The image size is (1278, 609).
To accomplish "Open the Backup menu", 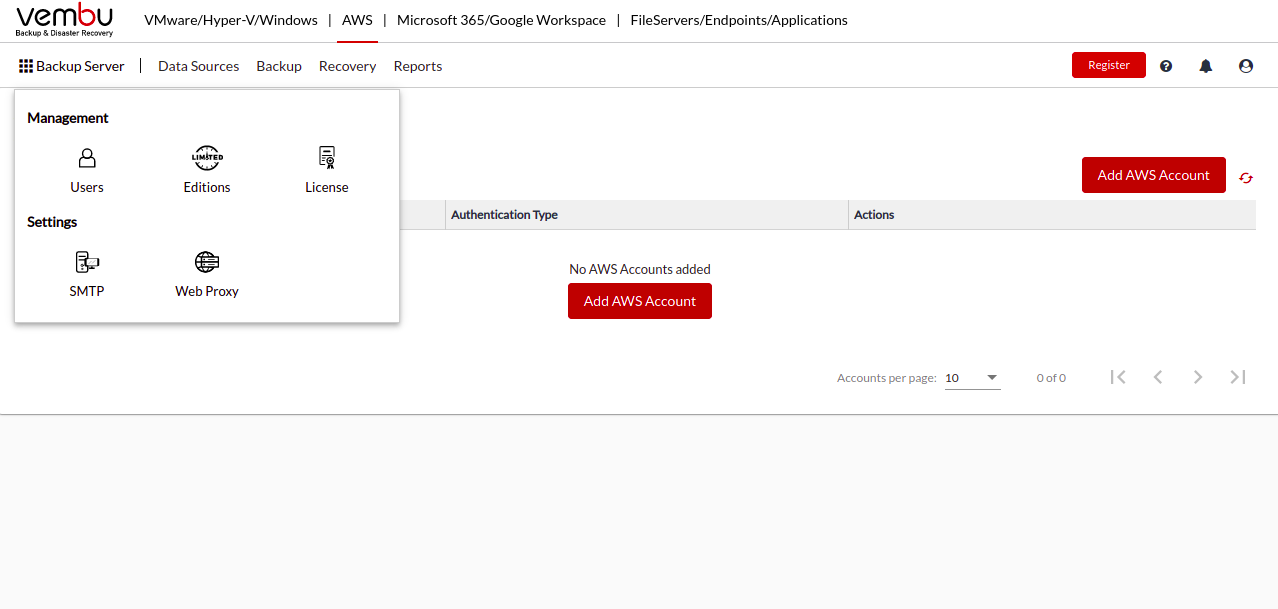I will (x=279, y=66).
